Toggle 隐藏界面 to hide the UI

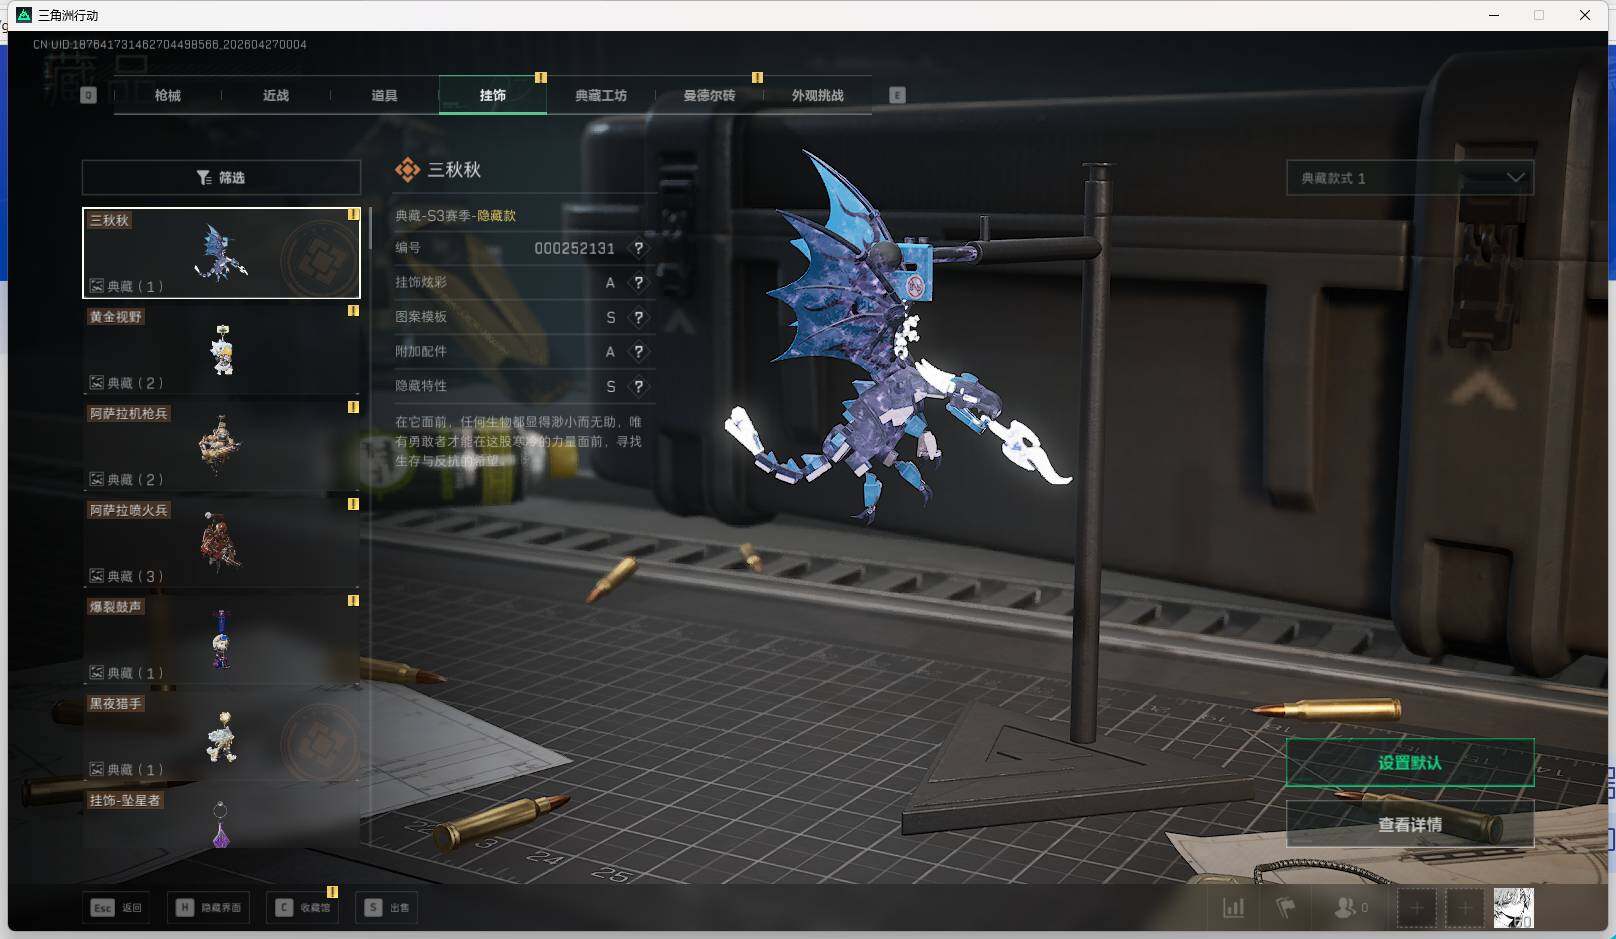211,908
